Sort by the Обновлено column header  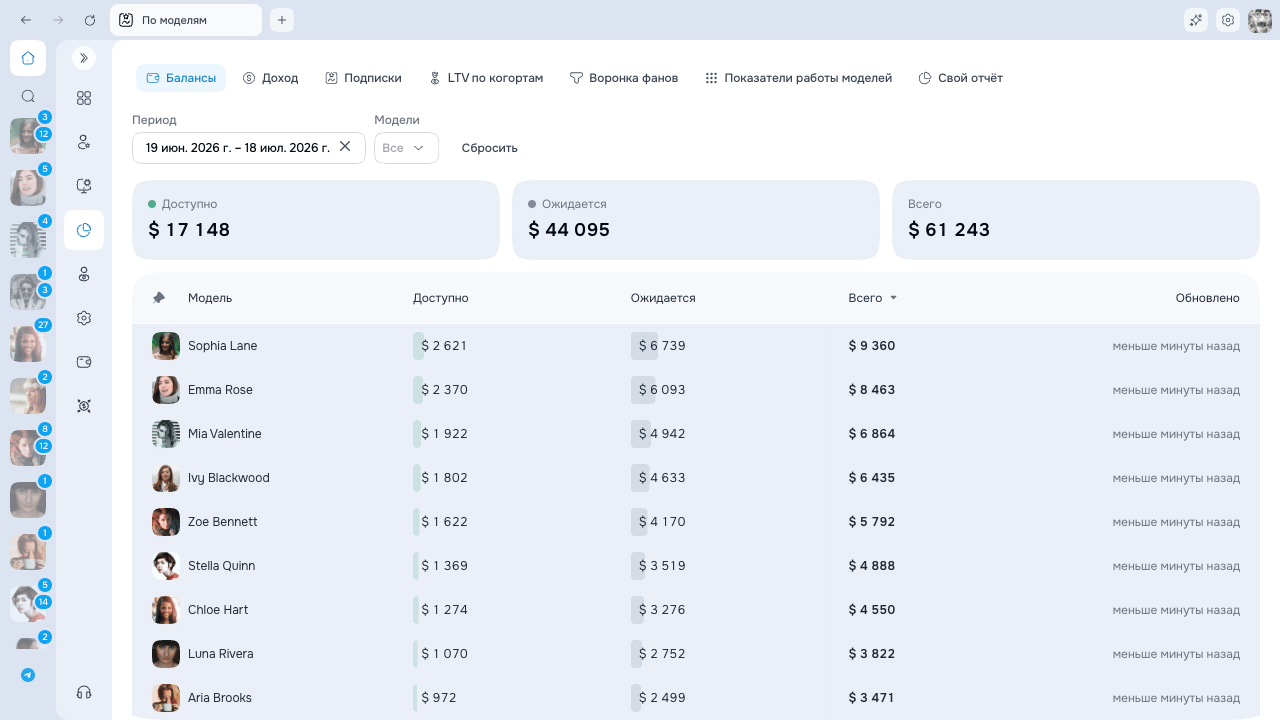pyautogui.click(x=1207, y=298)
